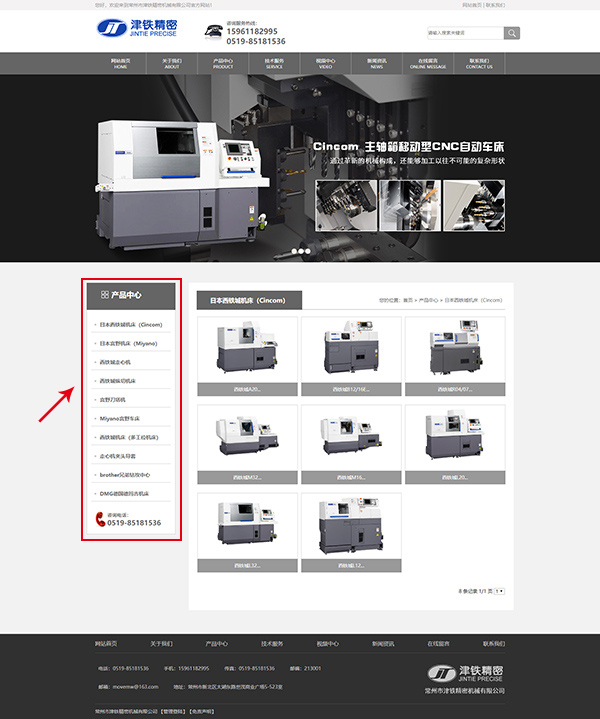The height and width of the screenshot is (719, 600).
Task: Click the red phone icon in the sidebar
Action: pos(100,519)
